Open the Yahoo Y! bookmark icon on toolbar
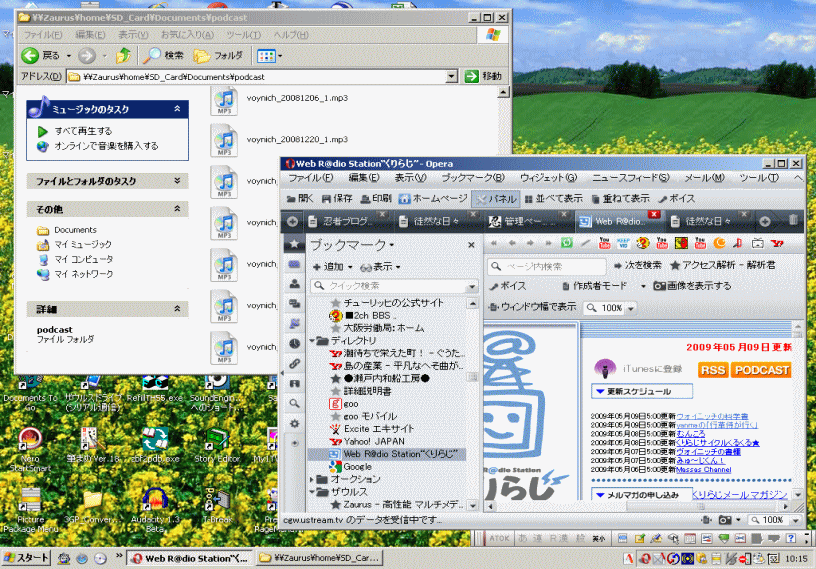The height and width of the screenshot is (569, 816). coord(777,243)
